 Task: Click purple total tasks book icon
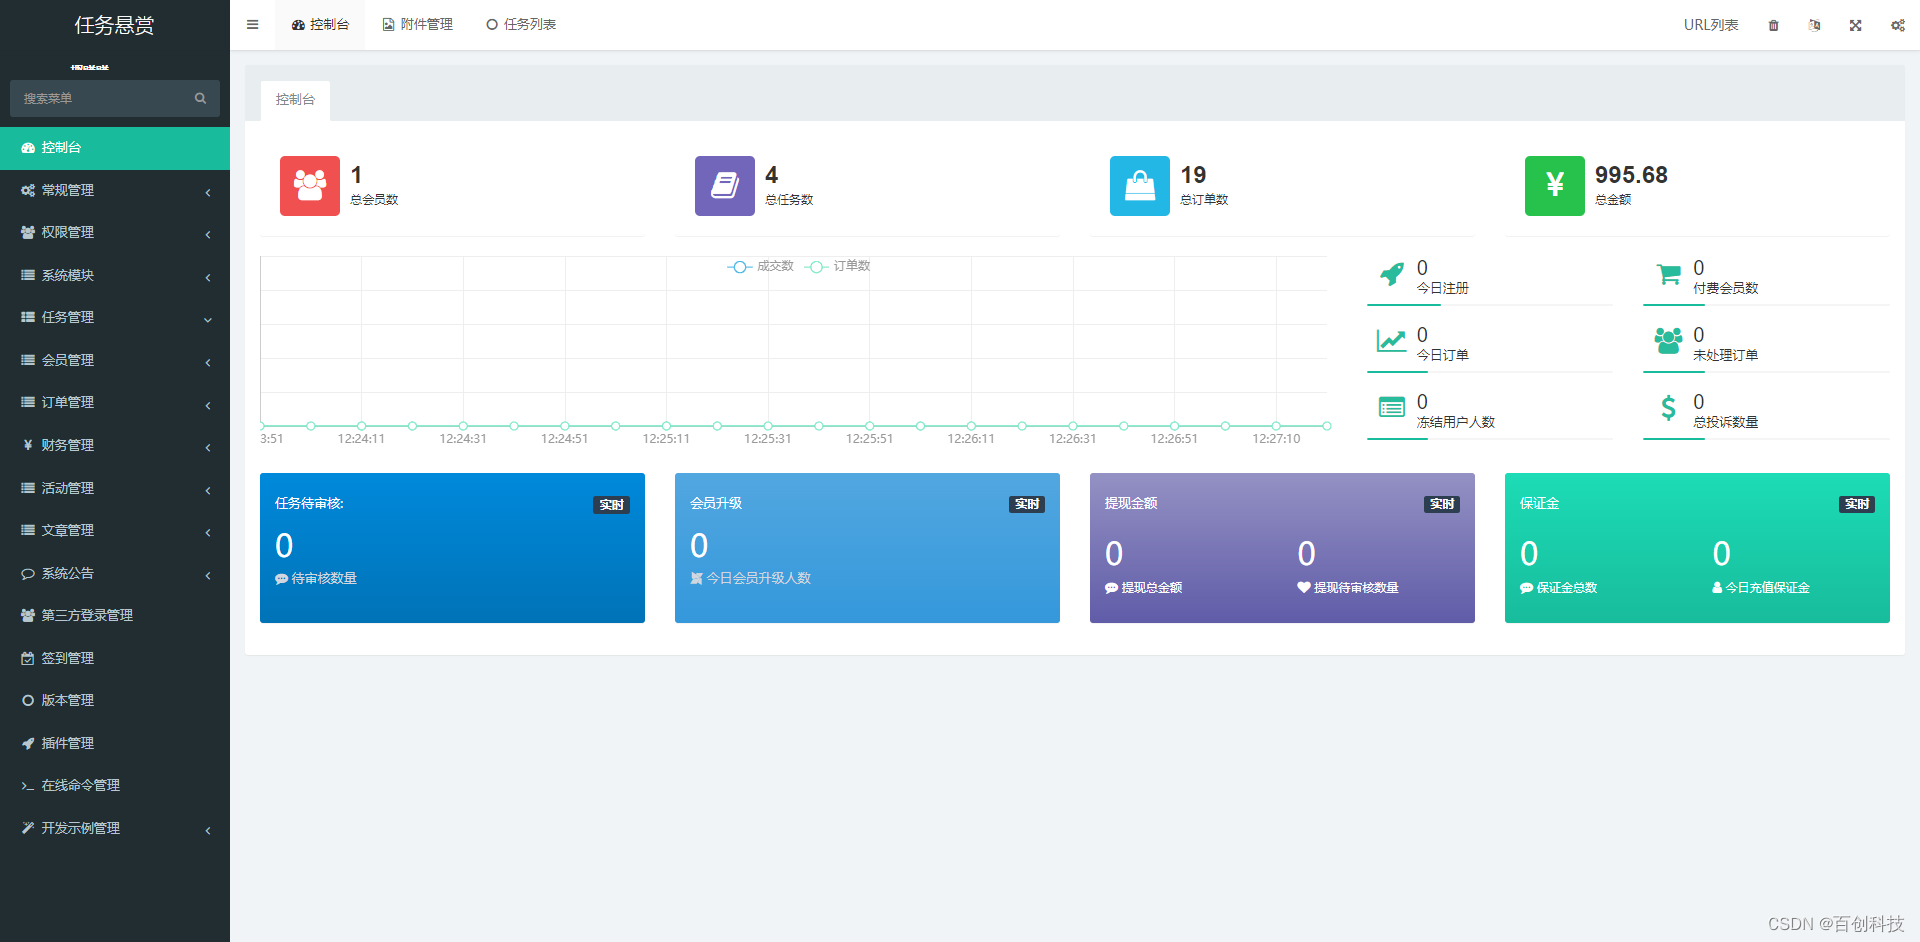pyautogui.click(x=725, y=186)
